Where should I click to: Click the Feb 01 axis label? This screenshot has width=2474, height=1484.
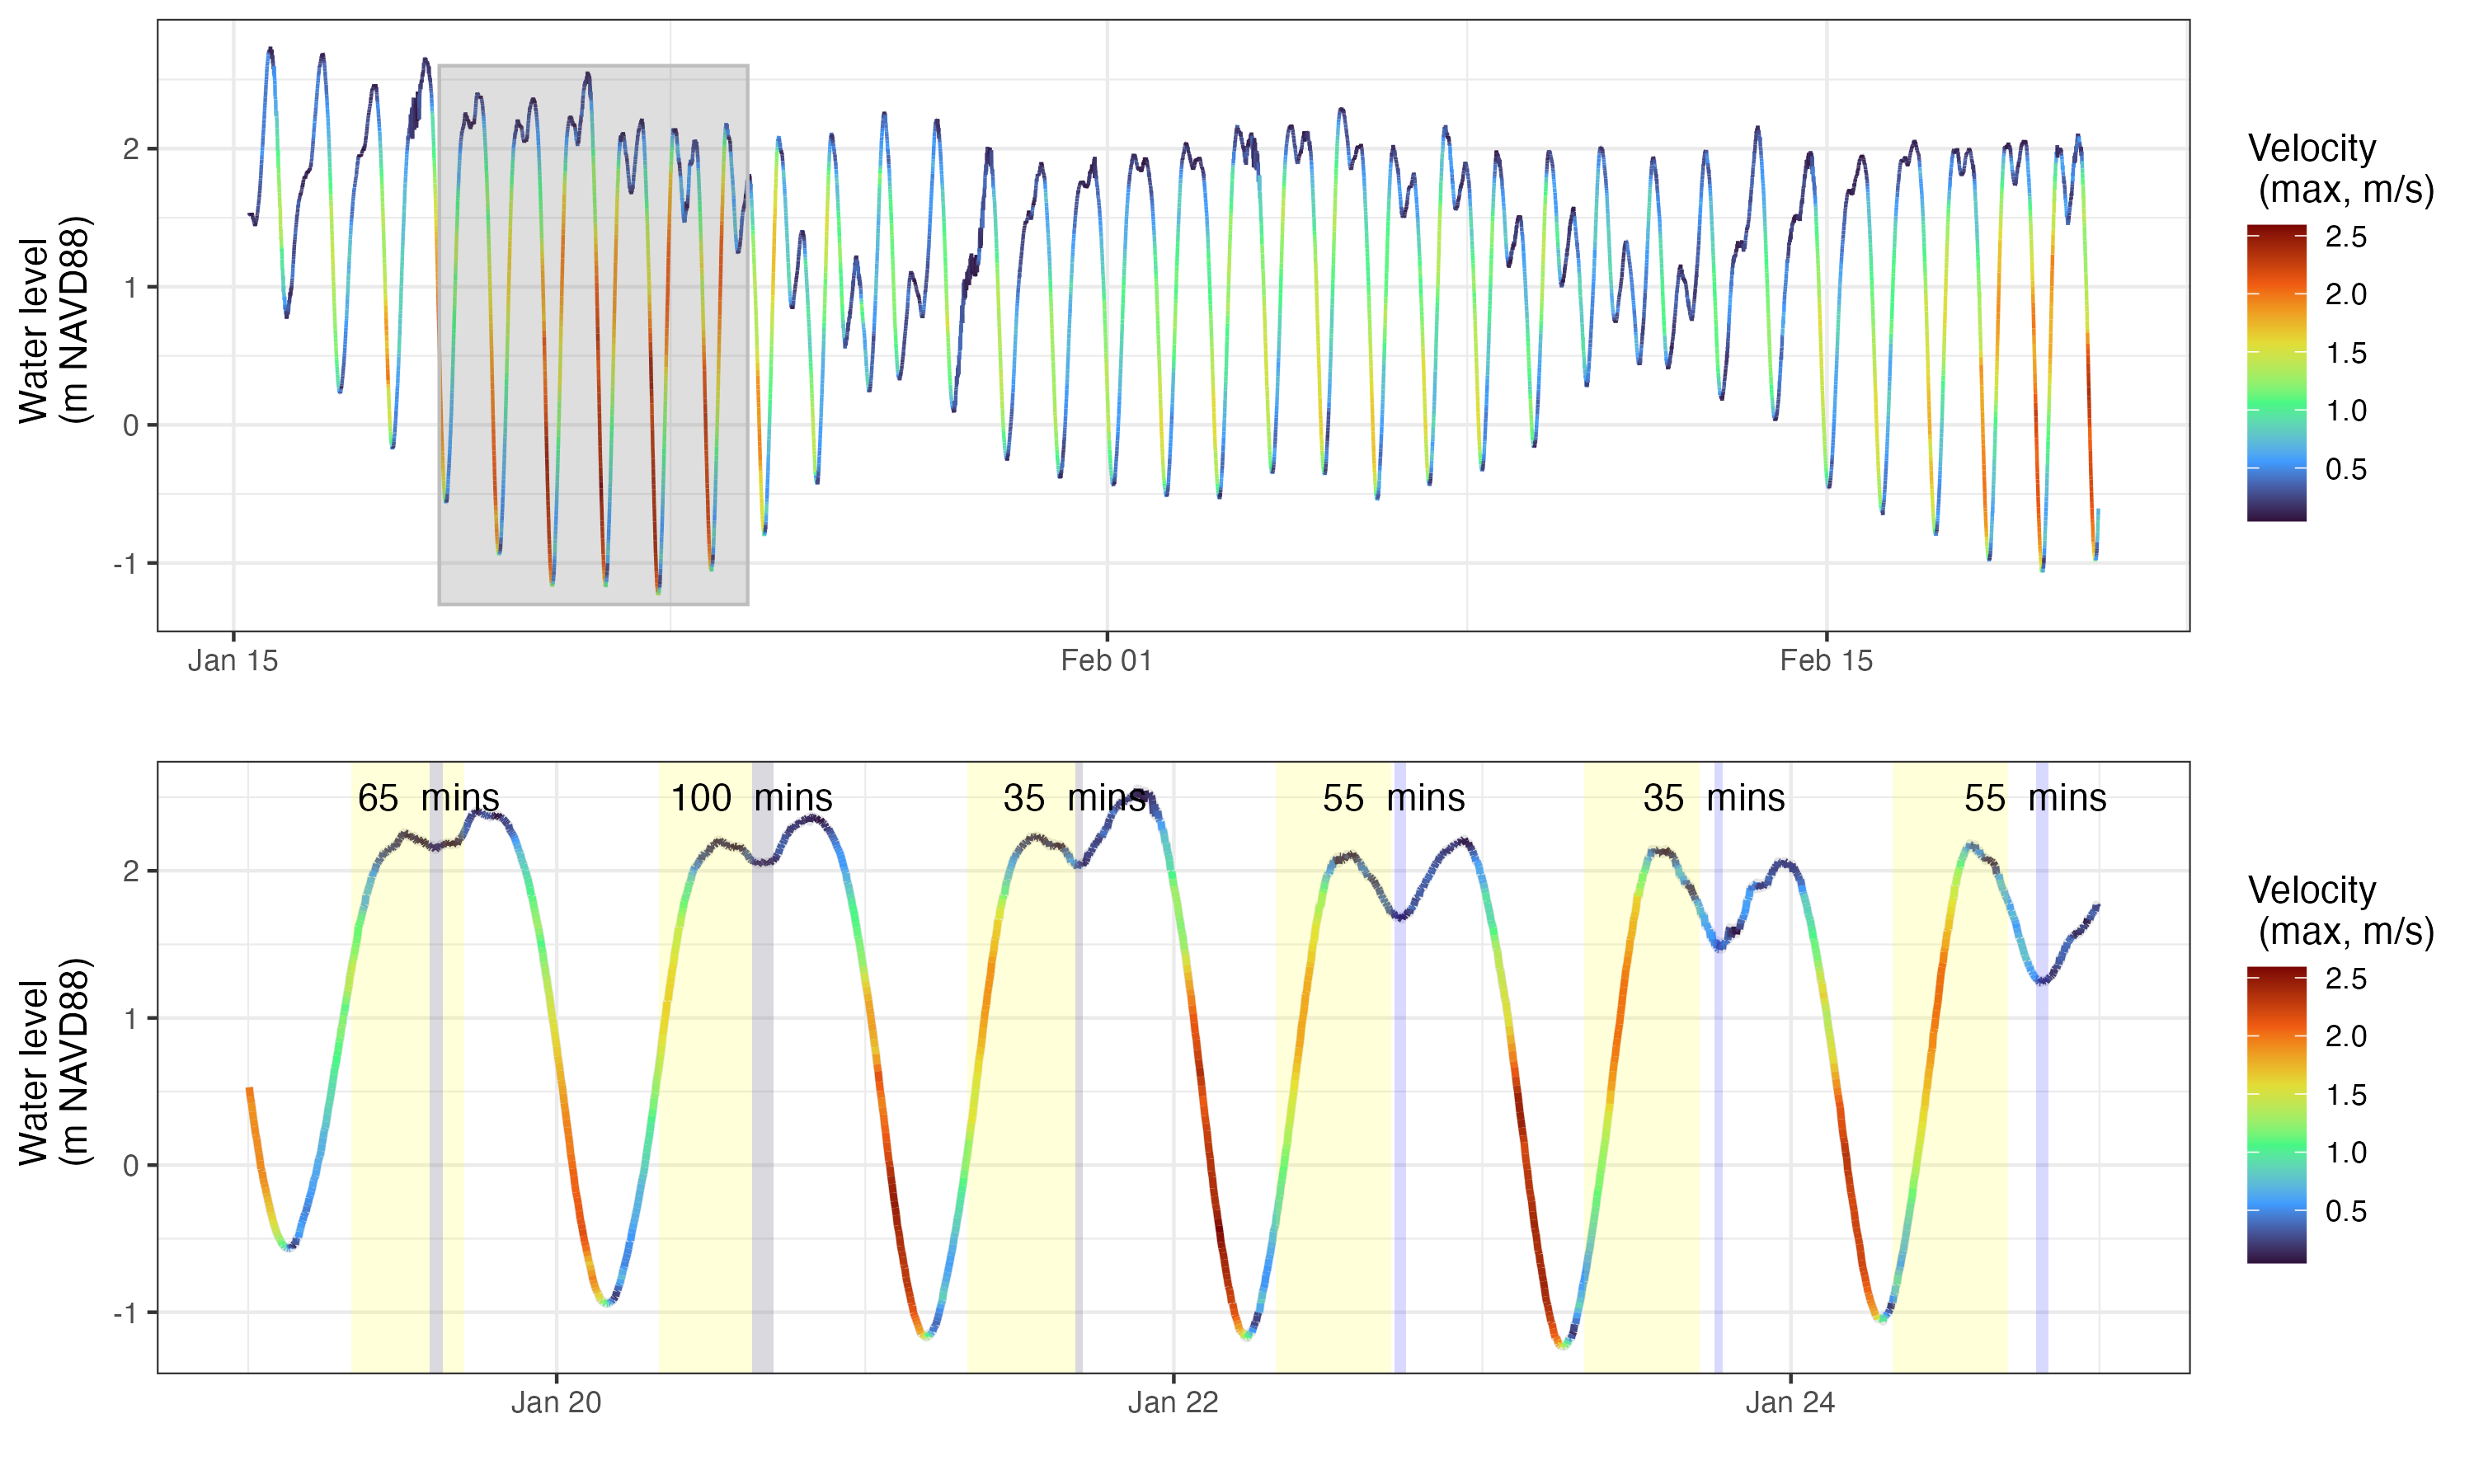click(x=1106, y=661)
